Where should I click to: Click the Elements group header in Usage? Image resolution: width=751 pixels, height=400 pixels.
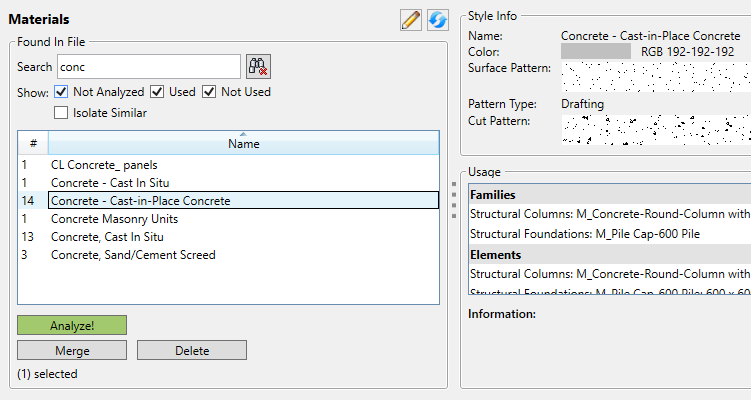(x=610, y=254)
